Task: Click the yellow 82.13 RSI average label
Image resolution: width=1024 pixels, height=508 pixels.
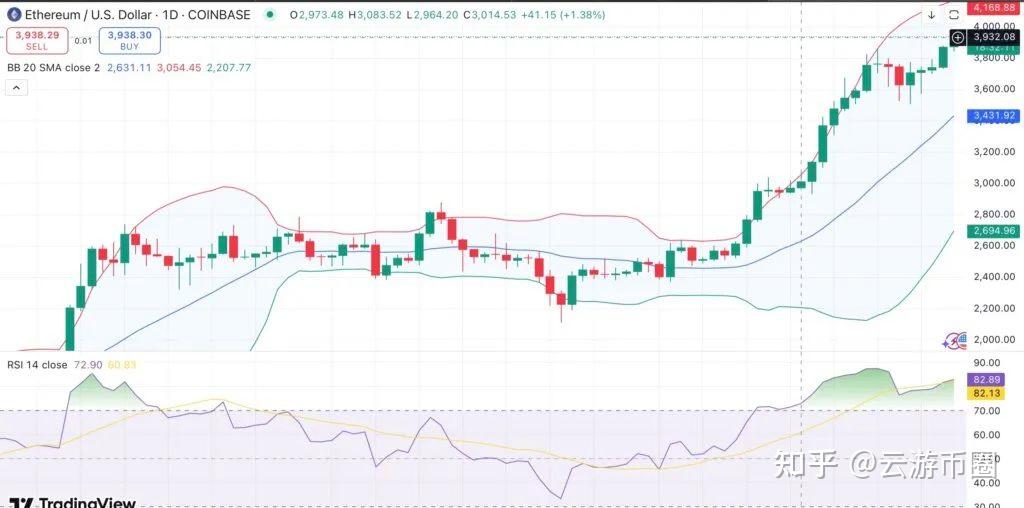Action: (984, 393)
